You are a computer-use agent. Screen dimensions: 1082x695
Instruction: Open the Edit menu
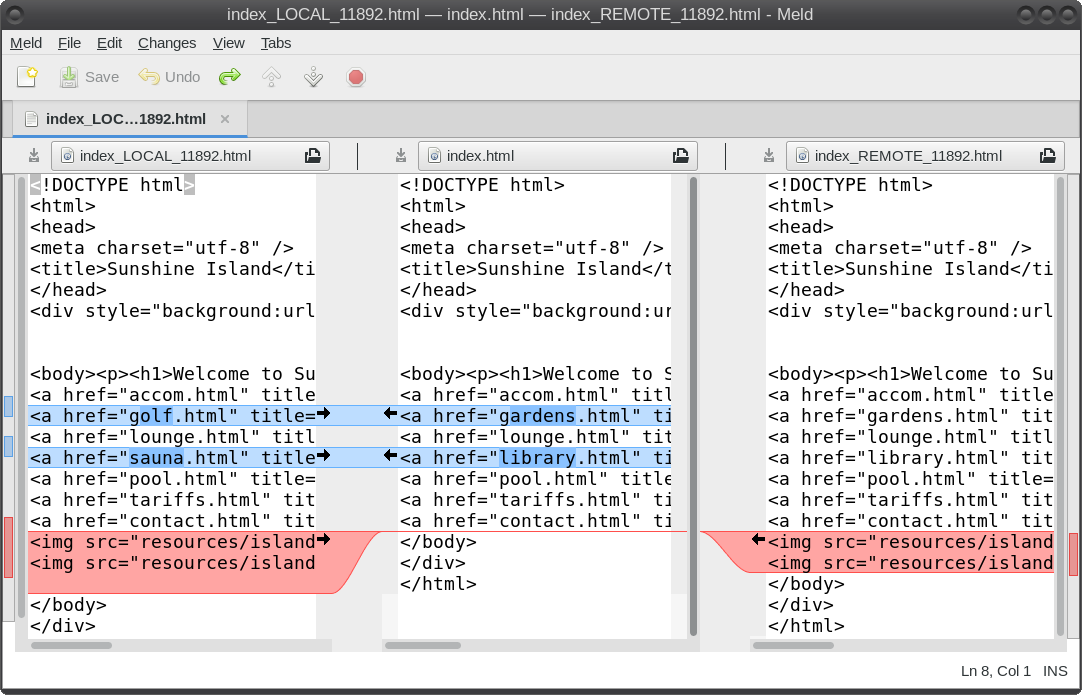[109, 43]
